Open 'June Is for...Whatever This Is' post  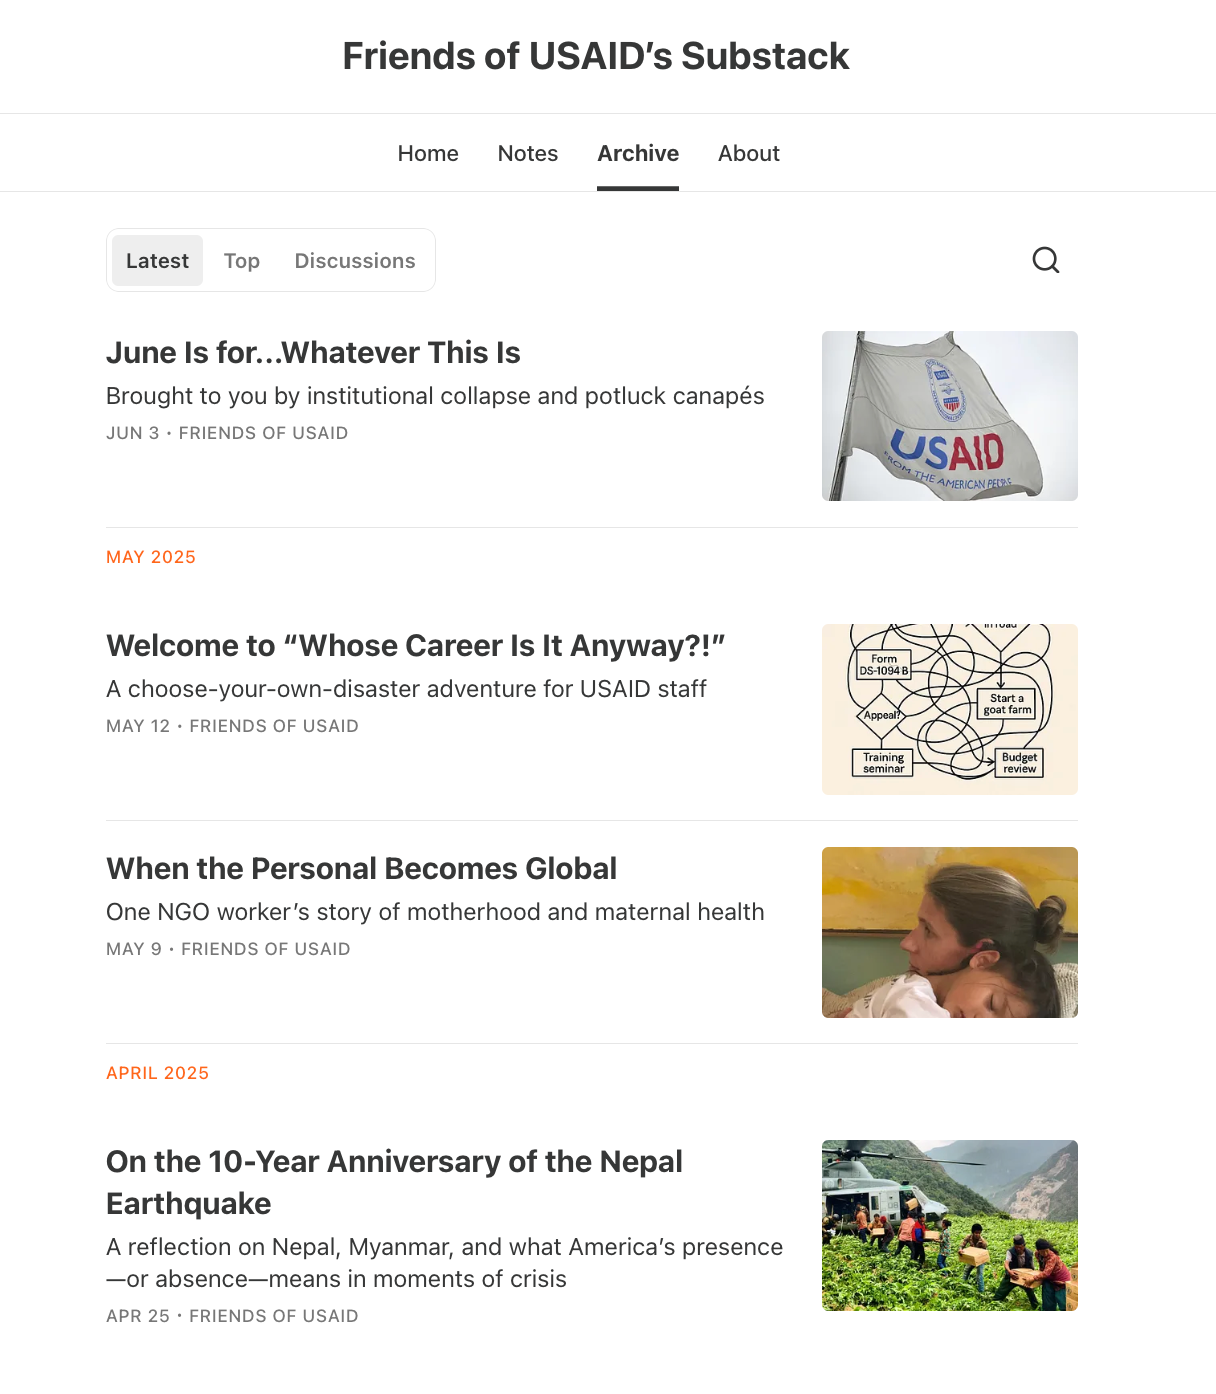pos(313,353)
